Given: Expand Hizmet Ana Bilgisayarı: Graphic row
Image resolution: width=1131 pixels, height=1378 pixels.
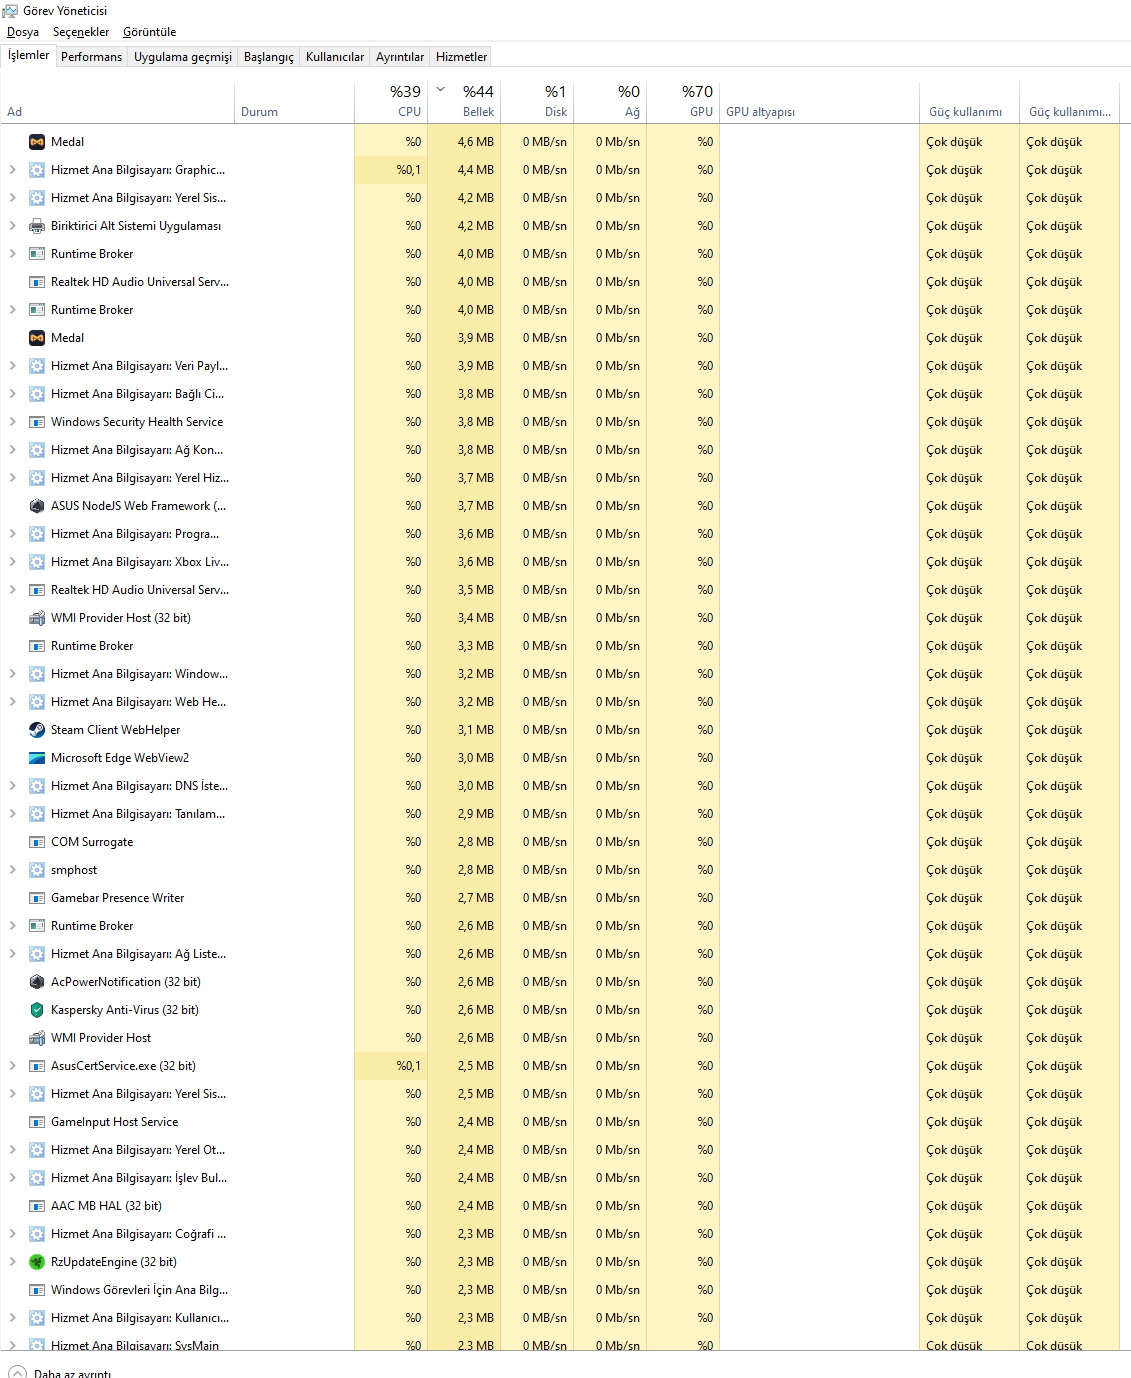Looking at the screenshot, I should pos(12,170).
